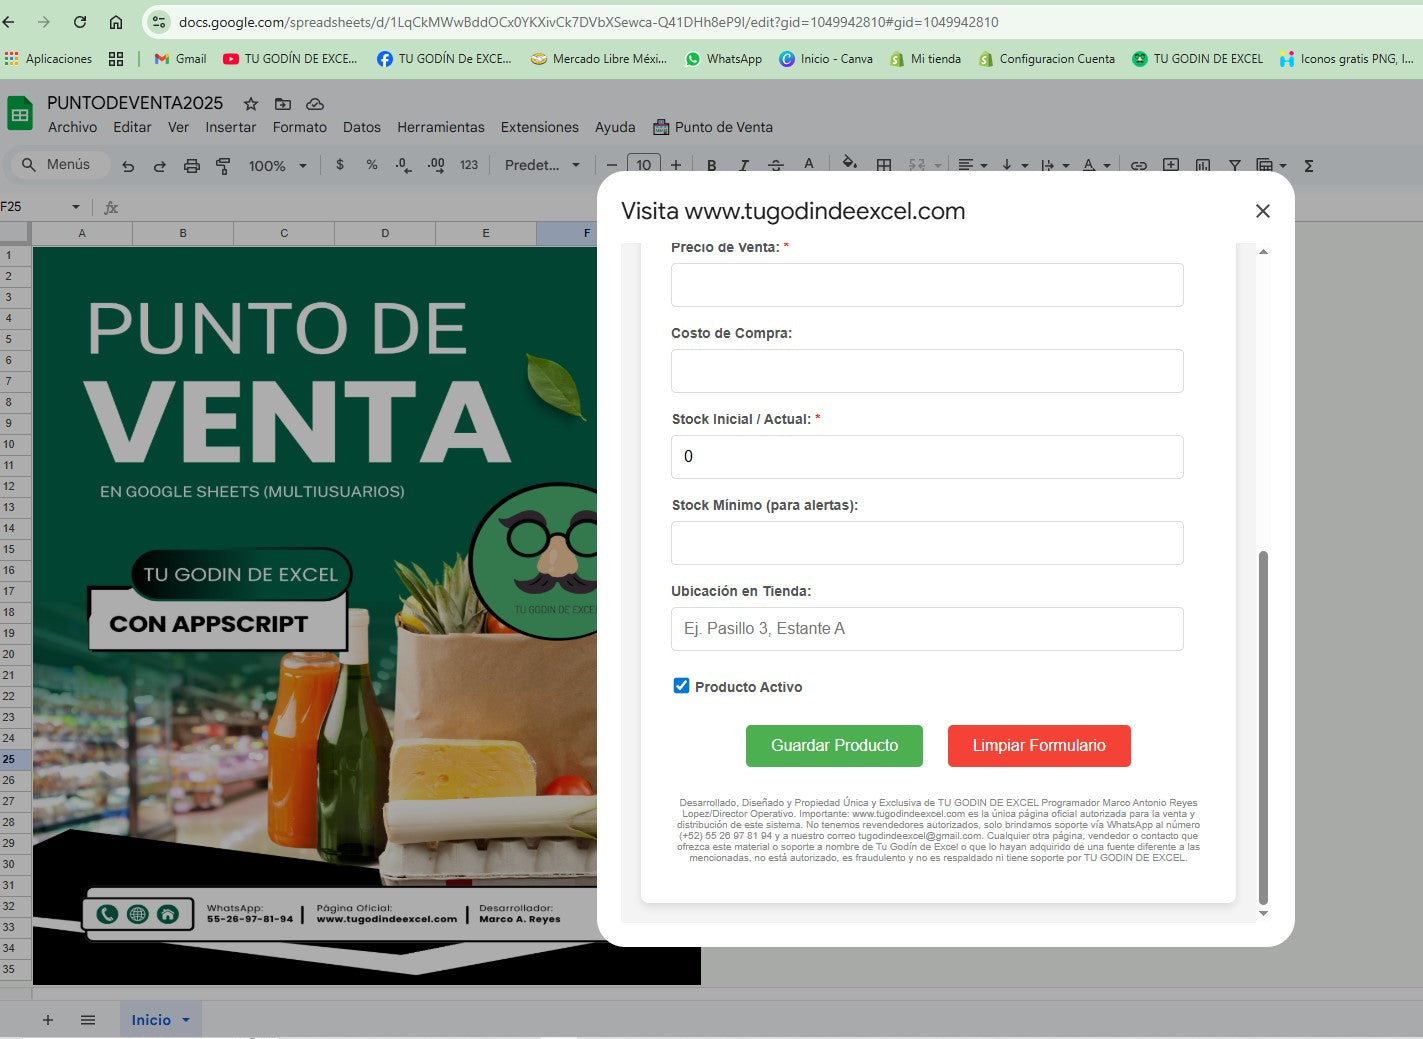Open the Predet... font dropdown
The image size is (1423, 1039).
click(x=542, y=165)
